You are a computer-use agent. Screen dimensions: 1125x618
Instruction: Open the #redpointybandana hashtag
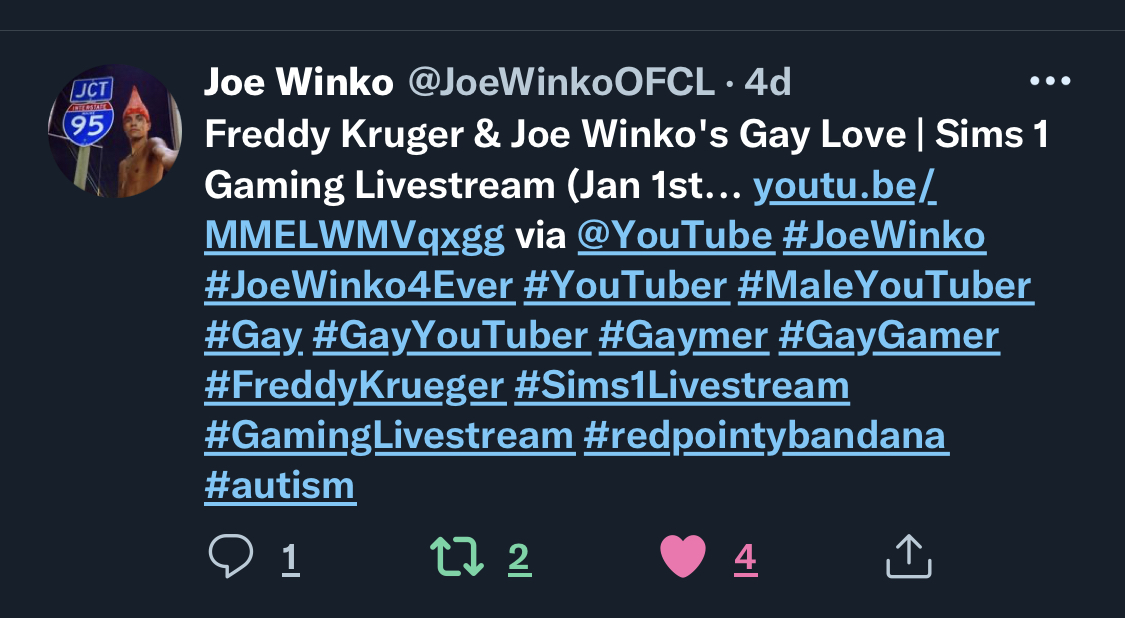tap(765, 436)
